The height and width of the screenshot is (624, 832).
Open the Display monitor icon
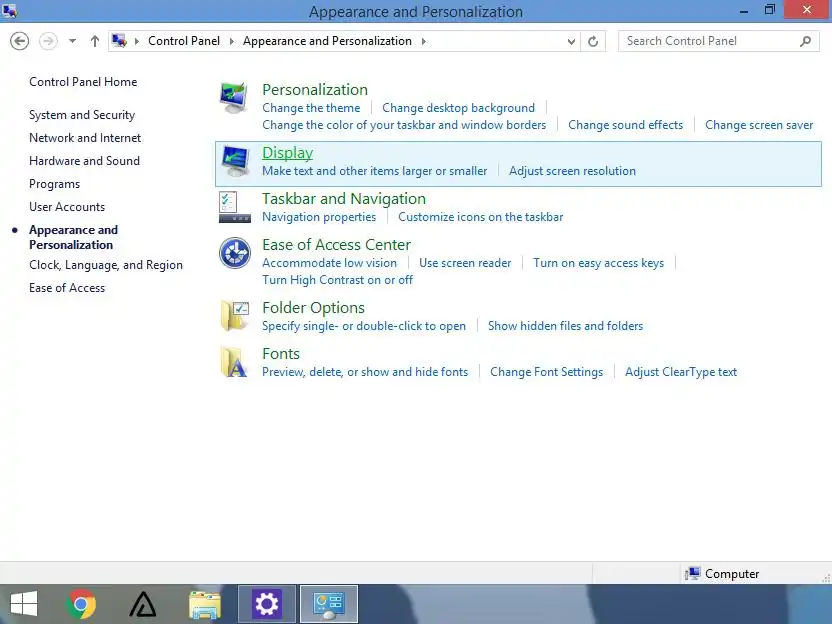[x=235, y=161]
